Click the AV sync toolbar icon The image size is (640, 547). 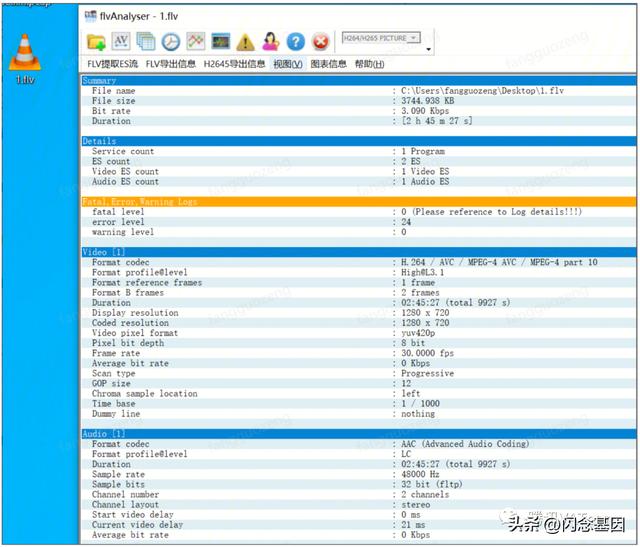[121, 41]
